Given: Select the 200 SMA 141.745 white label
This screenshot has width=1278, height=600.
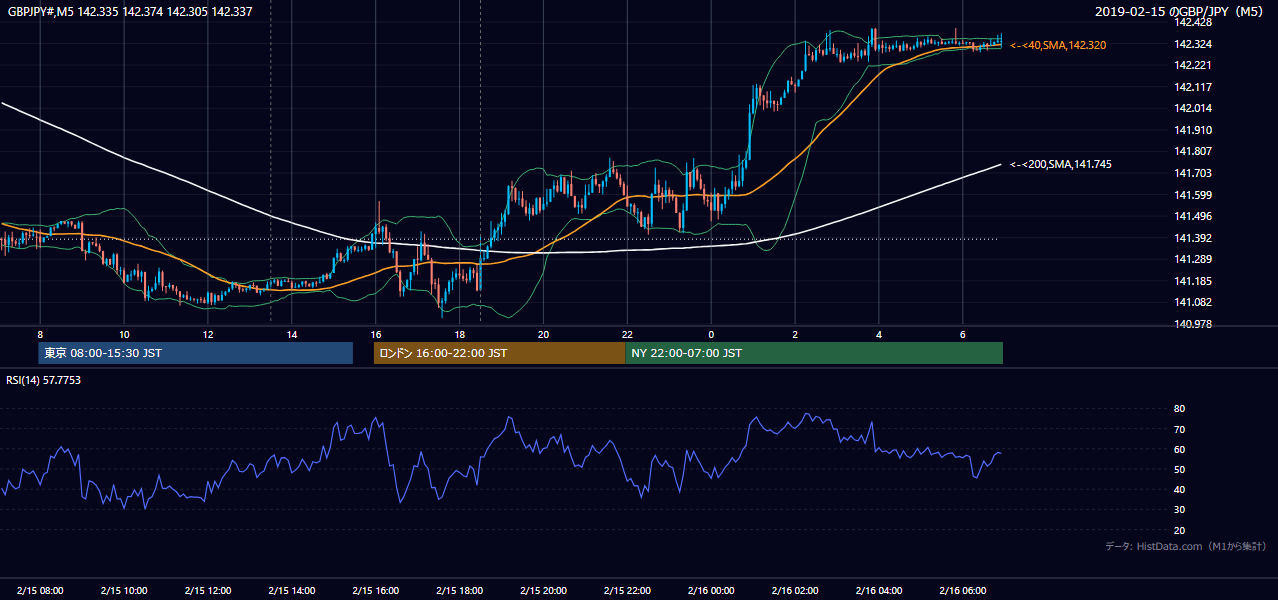Looking at the screenshot, I should (1061, 164).
